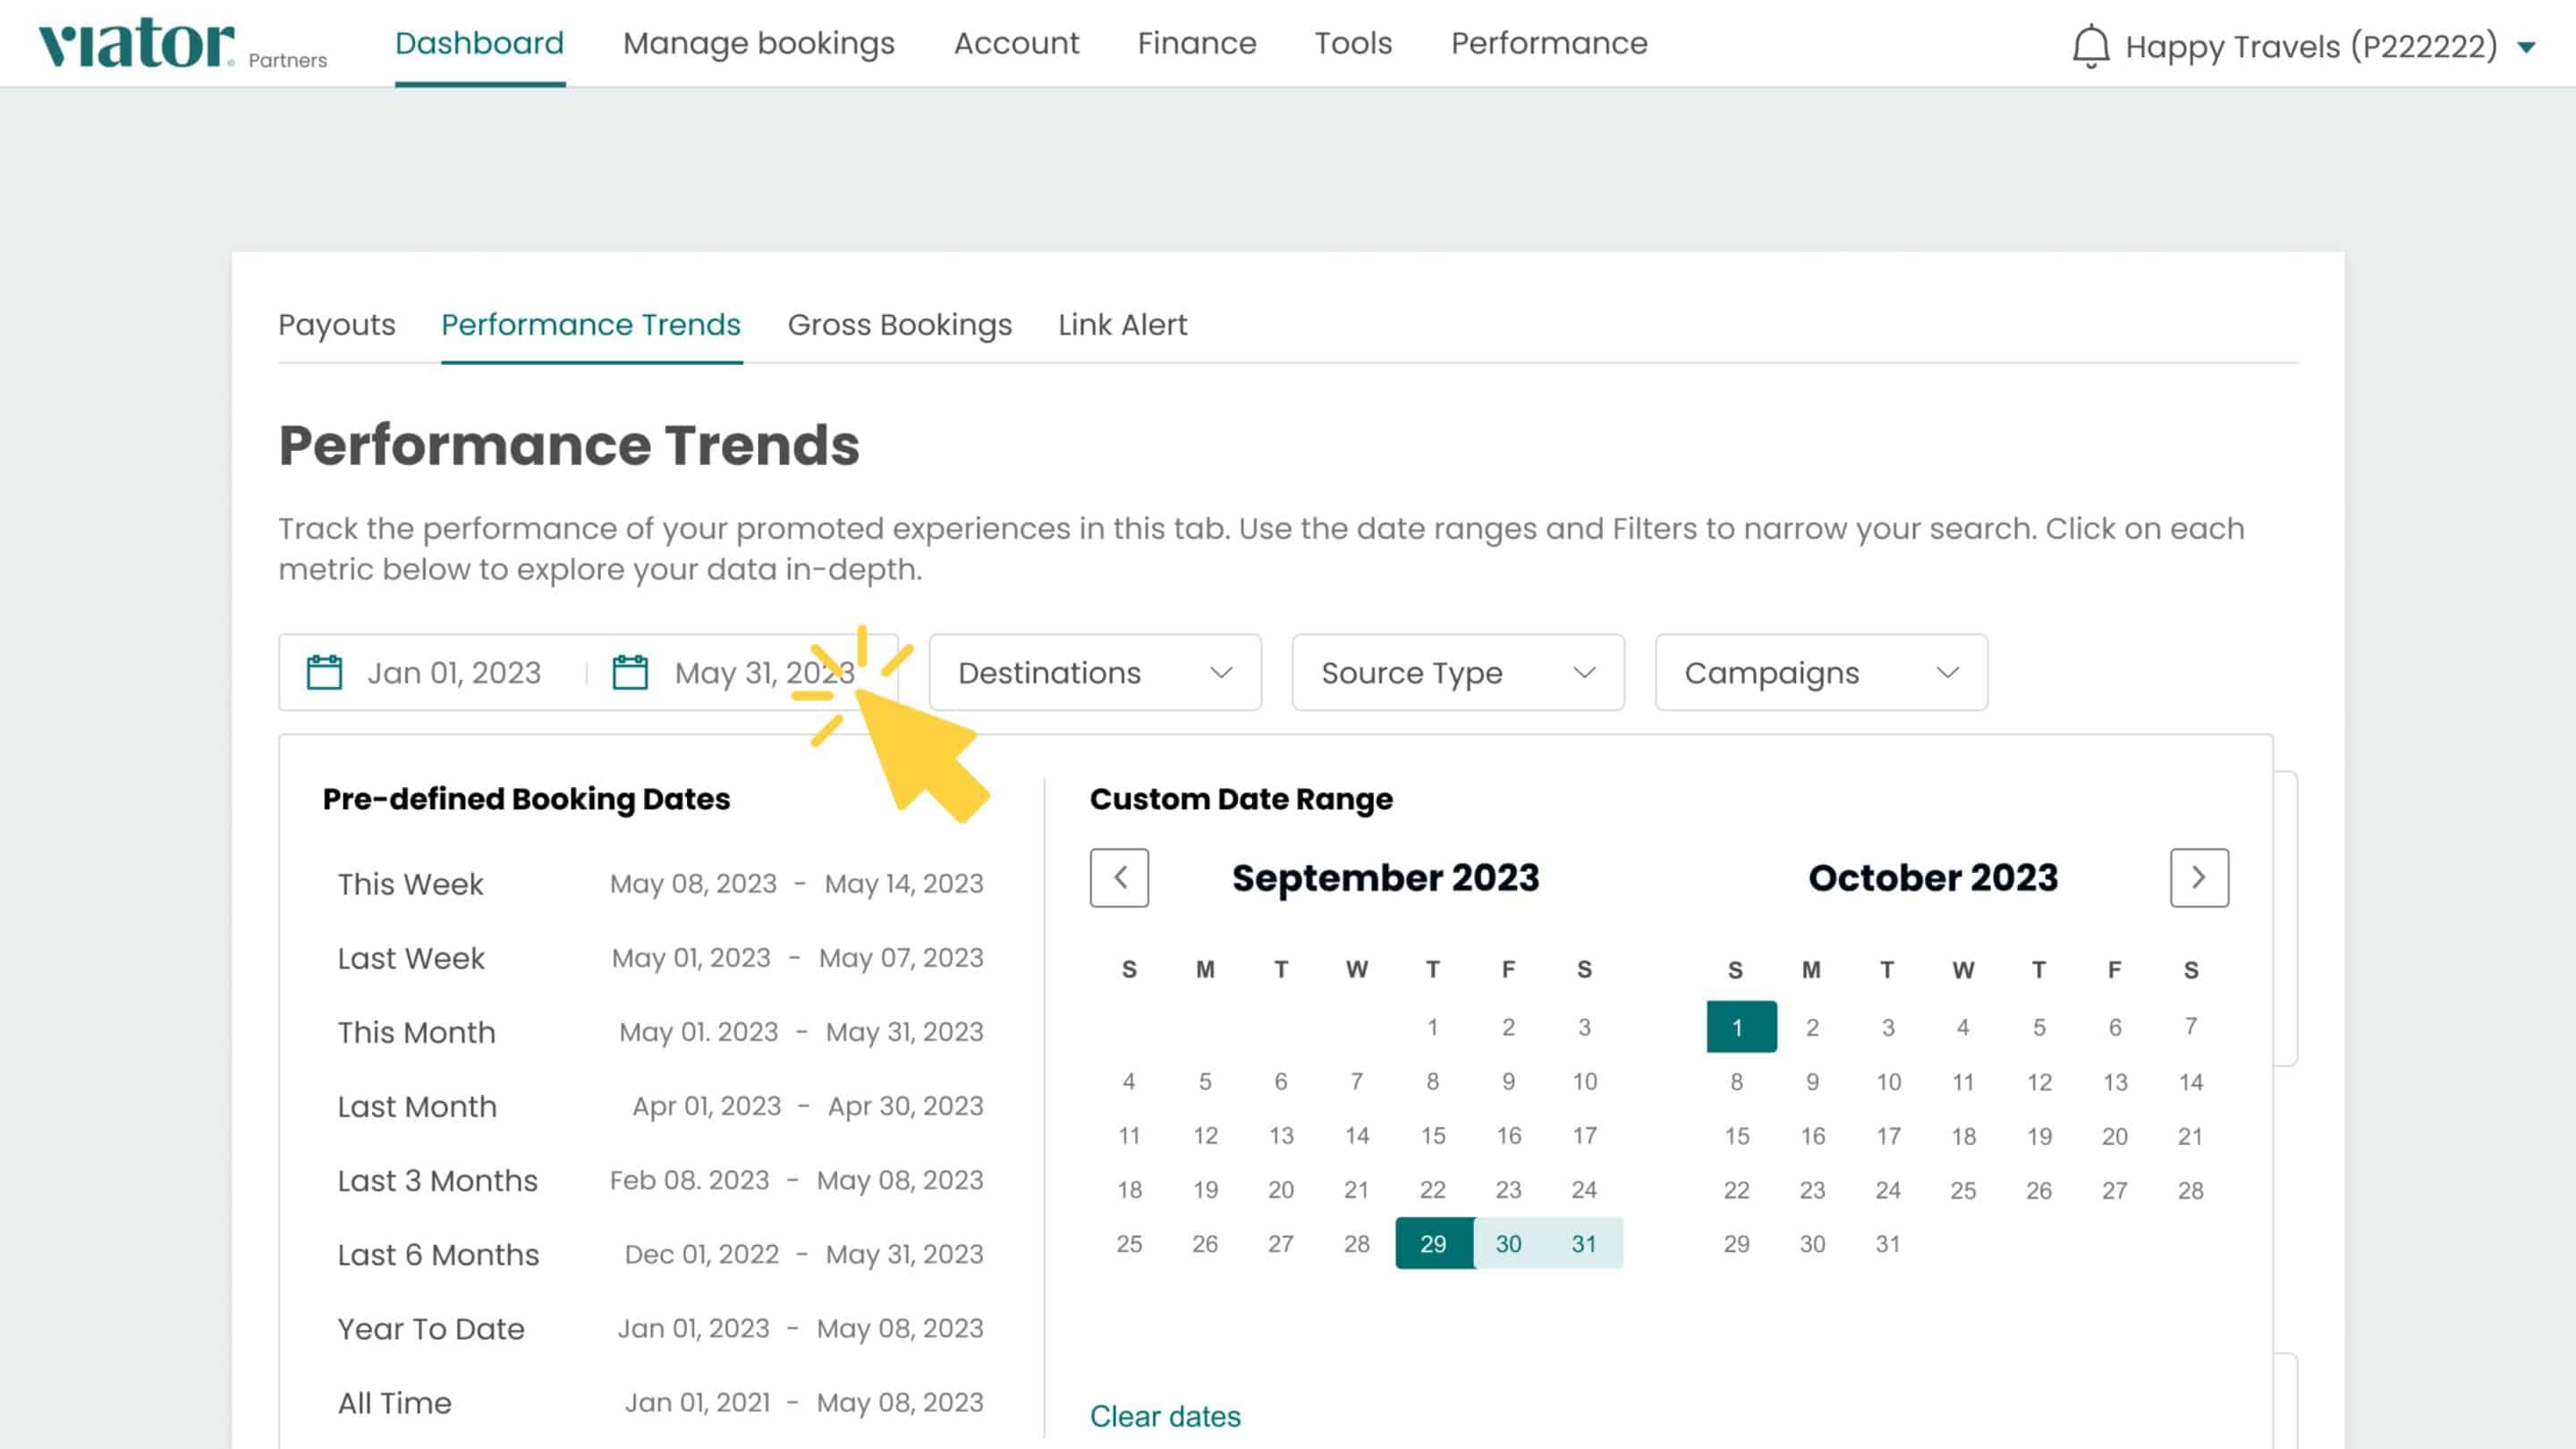Open the Manage bookings menu

pos(758,43)
